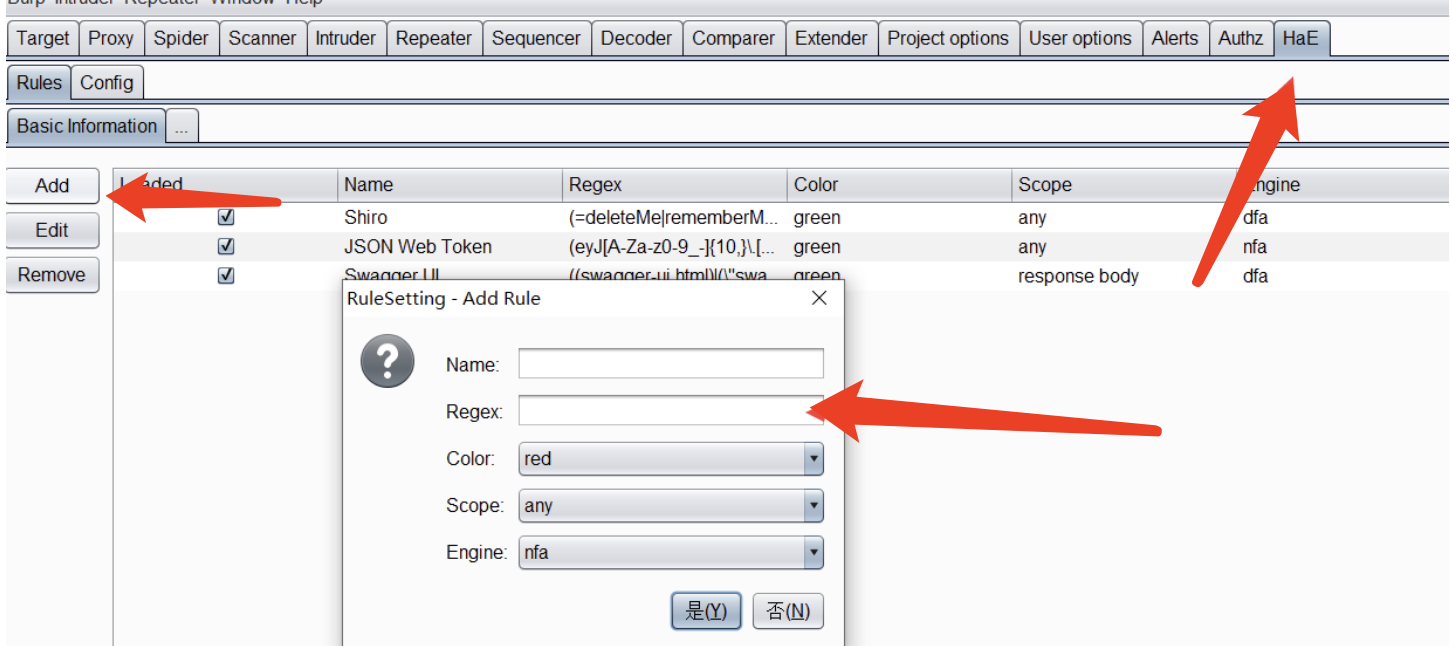Click the ... tab to add rule group
1450x646 pixels.
[x=181, y=127]
